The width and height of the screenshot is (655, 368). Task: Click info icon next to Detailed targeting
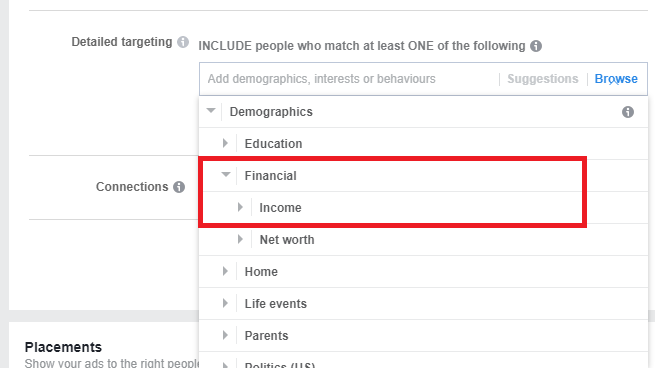183,42
